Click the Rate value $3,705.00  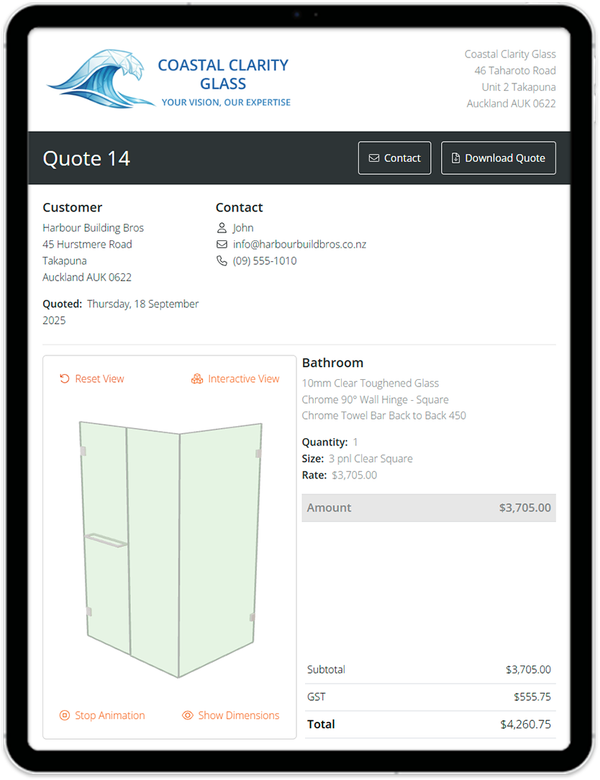coord(354,475)
